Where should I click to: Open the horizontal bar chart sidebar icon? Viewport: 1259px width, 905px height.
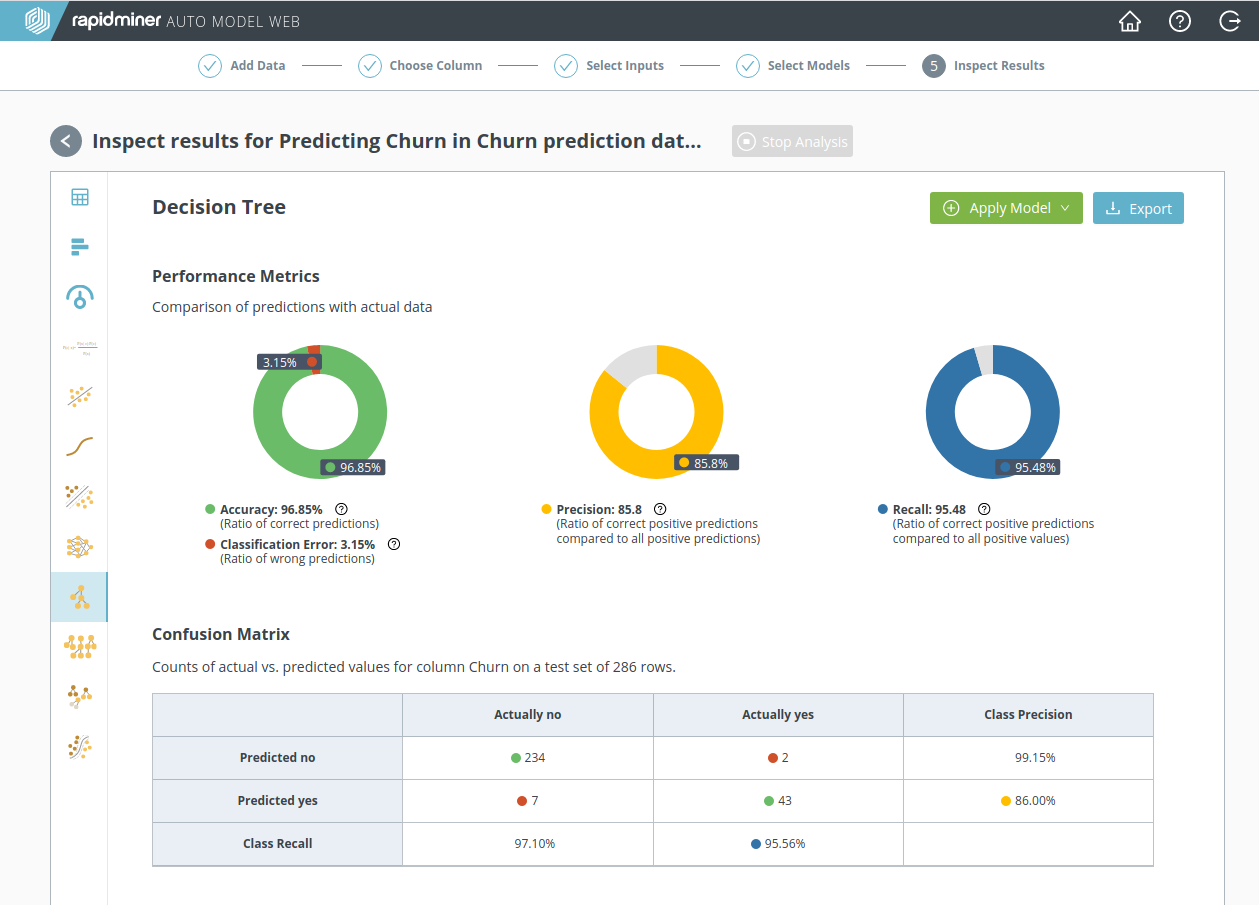click(x=80, y=247)
